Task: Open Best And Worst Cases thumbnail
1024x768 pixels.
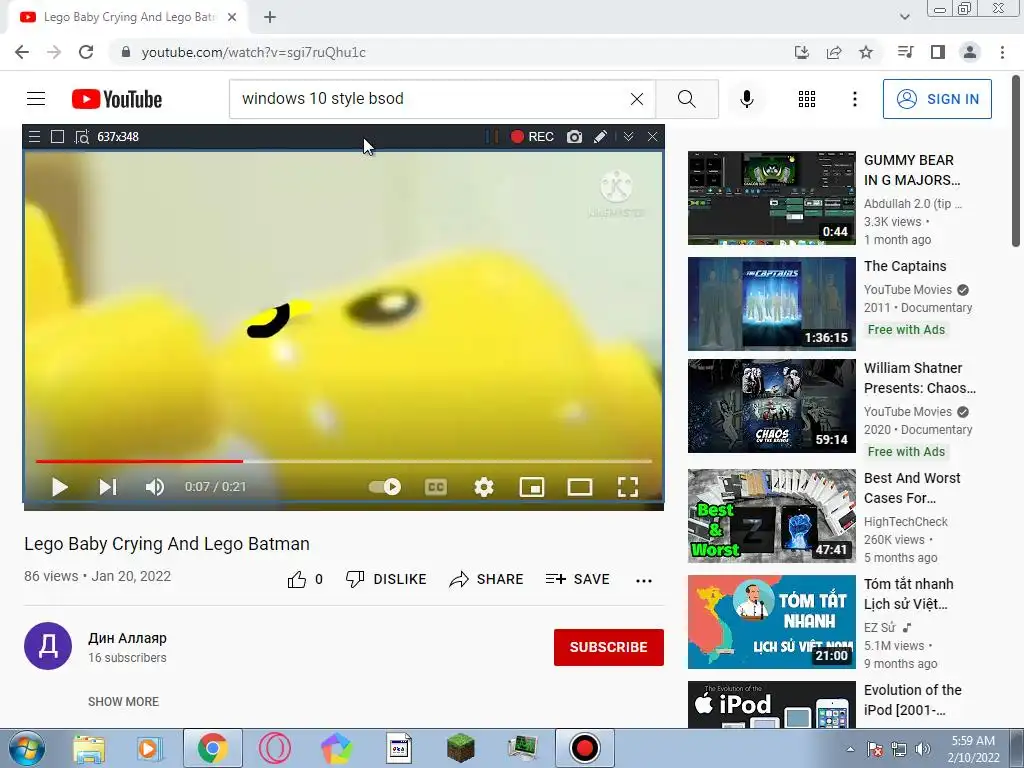Action: (x=771, y=516)
